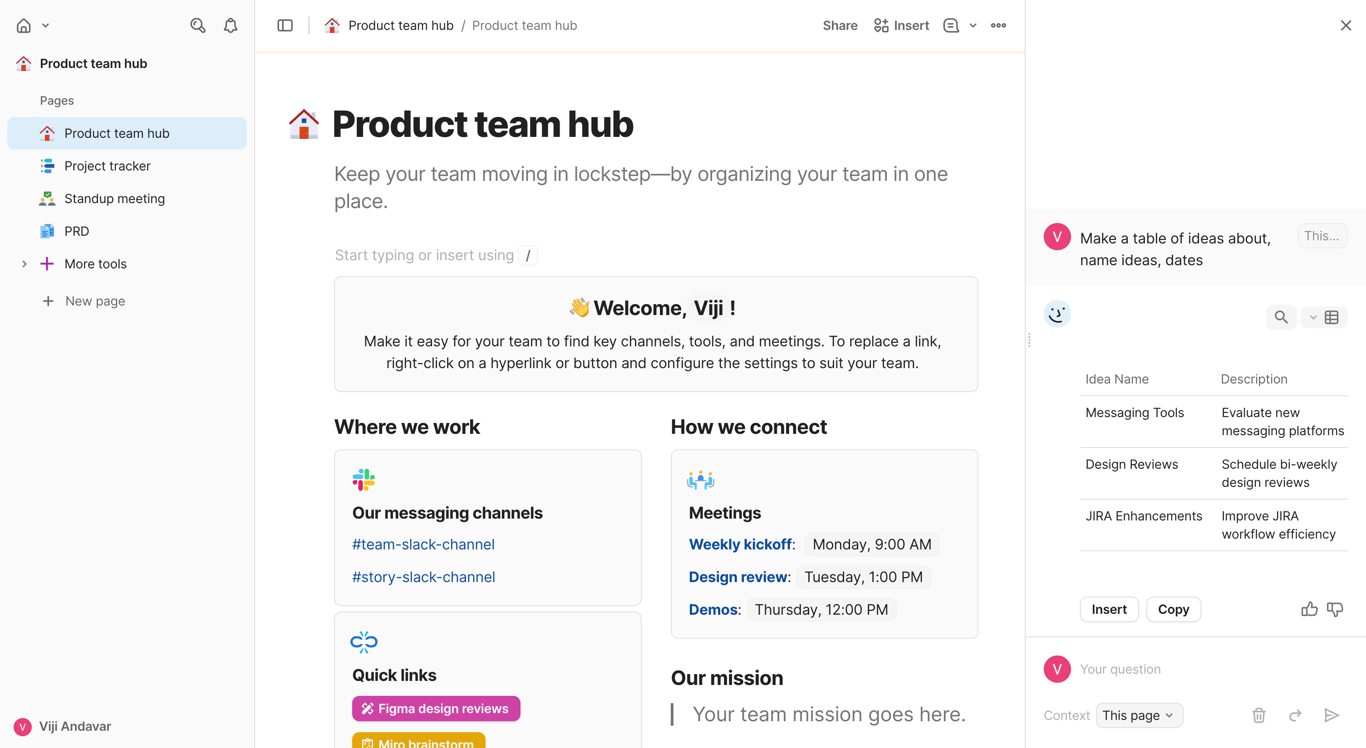
Task: Open the comments icon in header
Action: tap(951, 26)
